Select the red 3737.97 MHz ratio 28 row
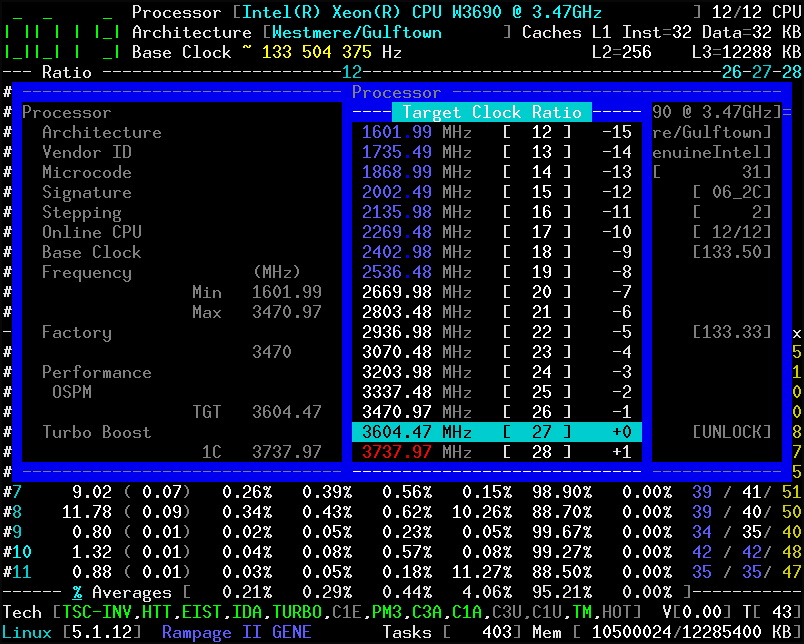Viewport: 804px width, 644px height. 496,452
